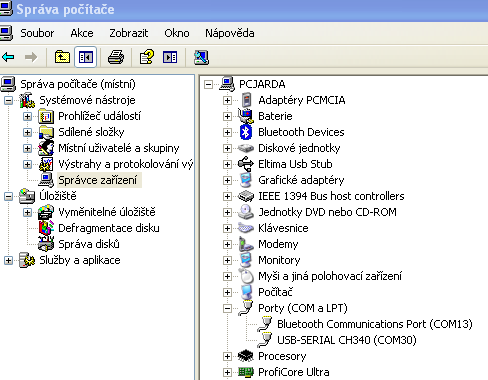The height and width of the screenshot is (380, 488).
Task: Expand the Grafické adaptéry node
Action: 227,180
